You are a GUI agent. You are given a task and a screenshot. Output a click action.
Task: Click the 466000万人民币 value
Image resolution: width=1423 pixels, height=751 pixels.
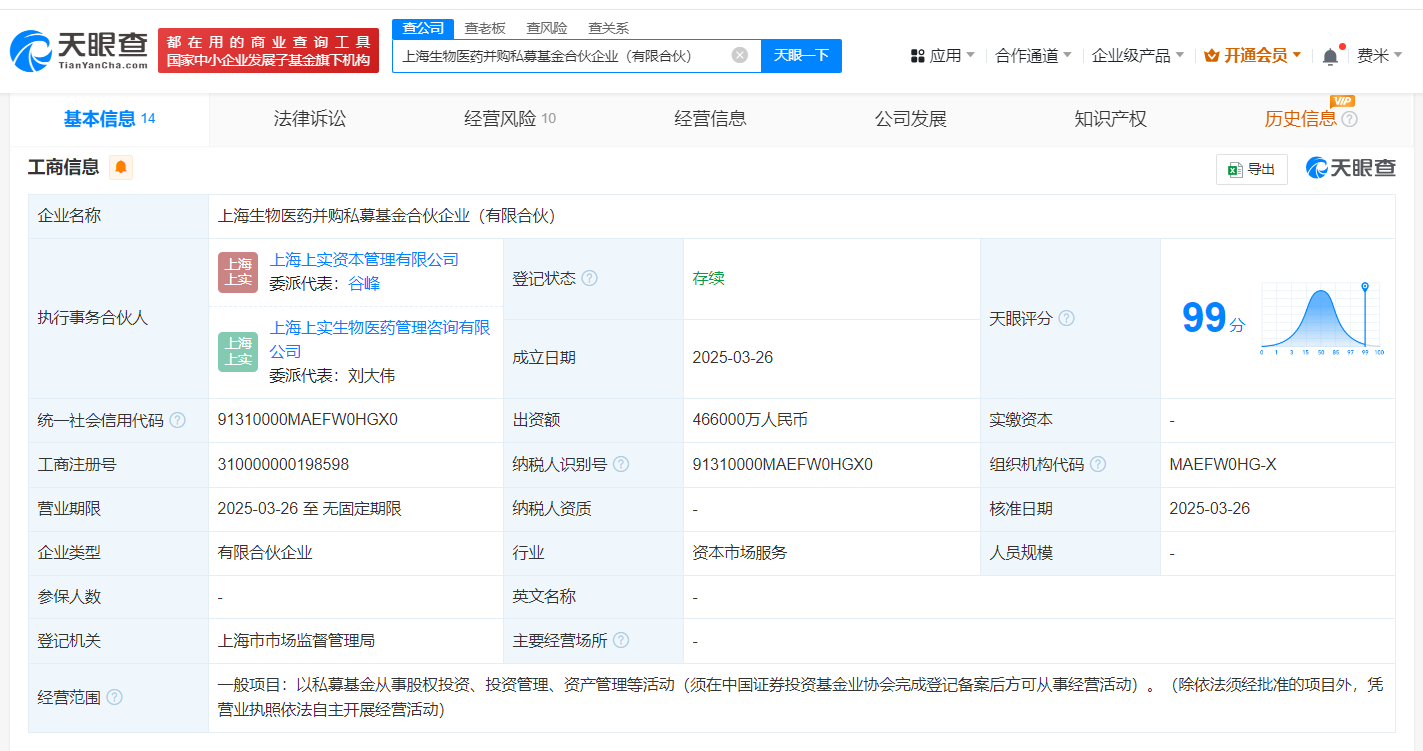click(750, 420)
